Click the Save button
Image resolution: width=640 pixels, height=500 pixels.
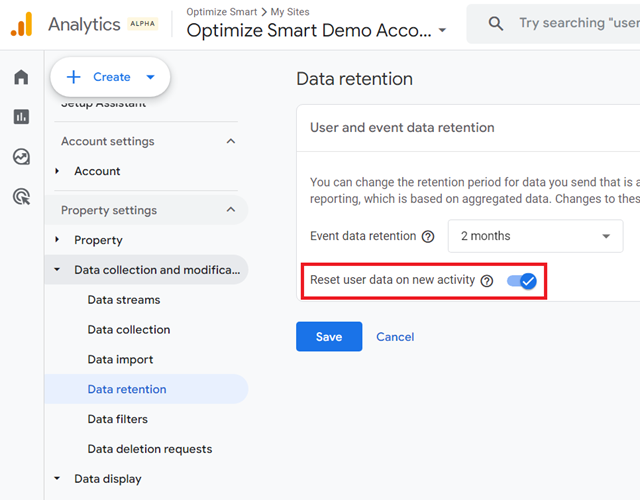coord(329,336)
